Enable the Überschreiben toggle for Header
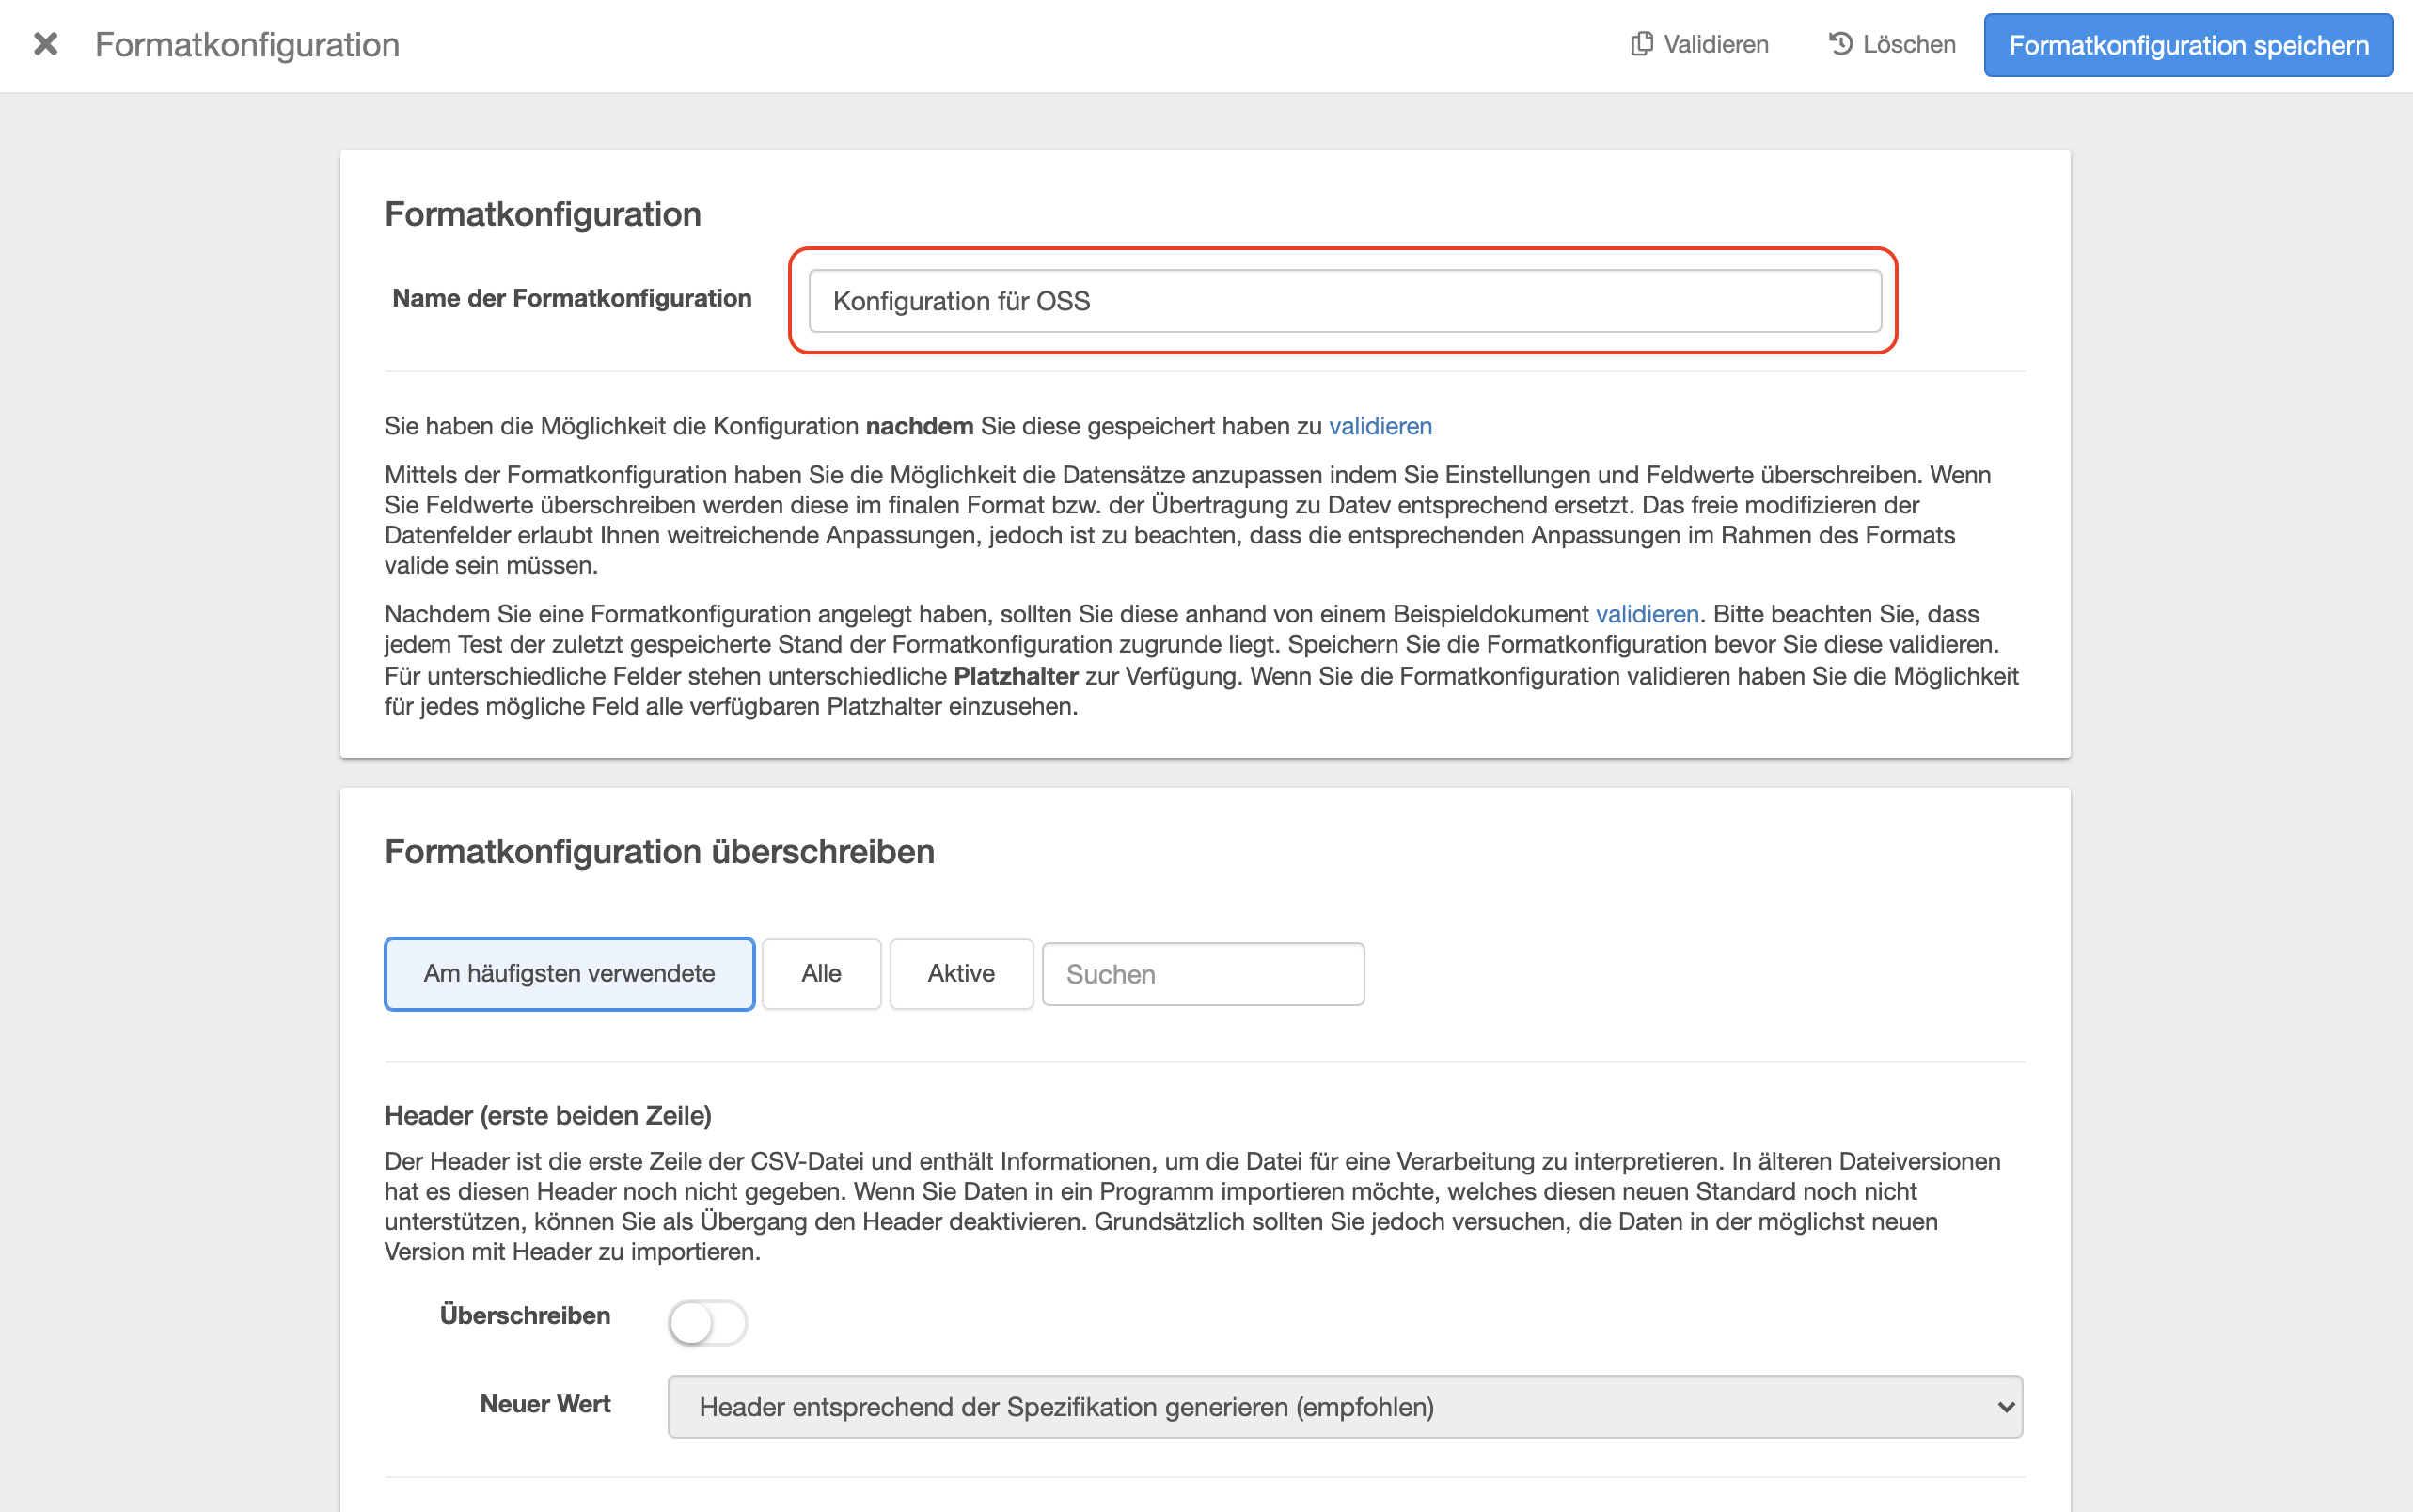Screen dimensions: 2413x1512 coord(707,1323)
